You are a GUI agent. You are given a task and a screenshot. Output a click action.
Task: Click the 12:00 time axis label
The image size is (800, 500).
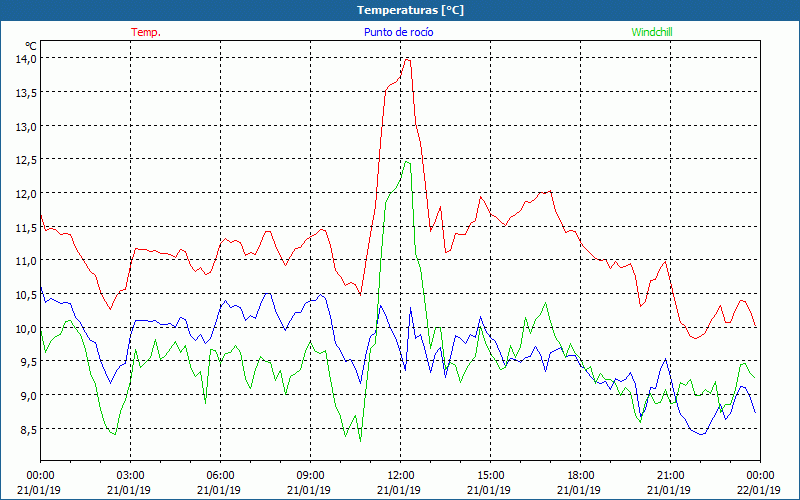(x=401, y=476)
